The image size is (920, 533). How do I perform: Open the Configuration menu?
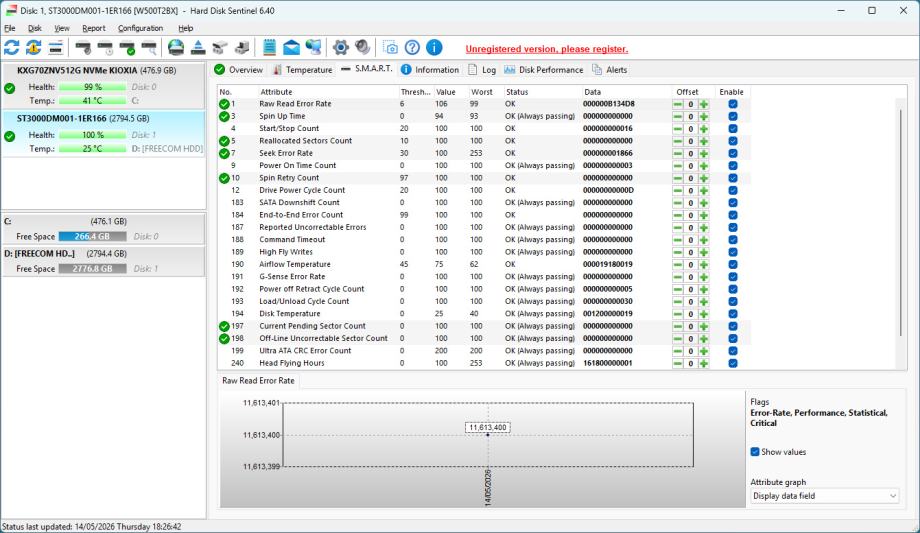click(140, 28)
